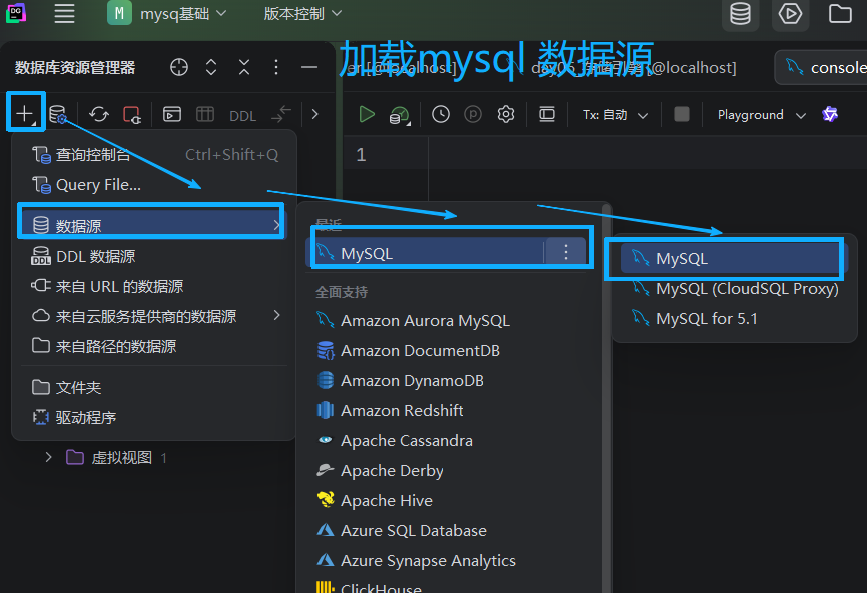This screenshot has height=593, width=867.
Task: Click line 1 in the query editor
Action: coord(450,154)
